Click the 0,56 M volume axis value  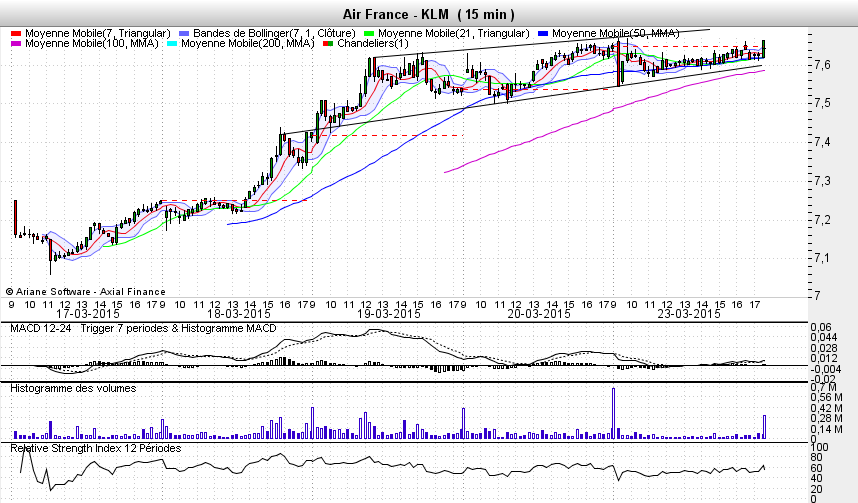coord(826,398)
